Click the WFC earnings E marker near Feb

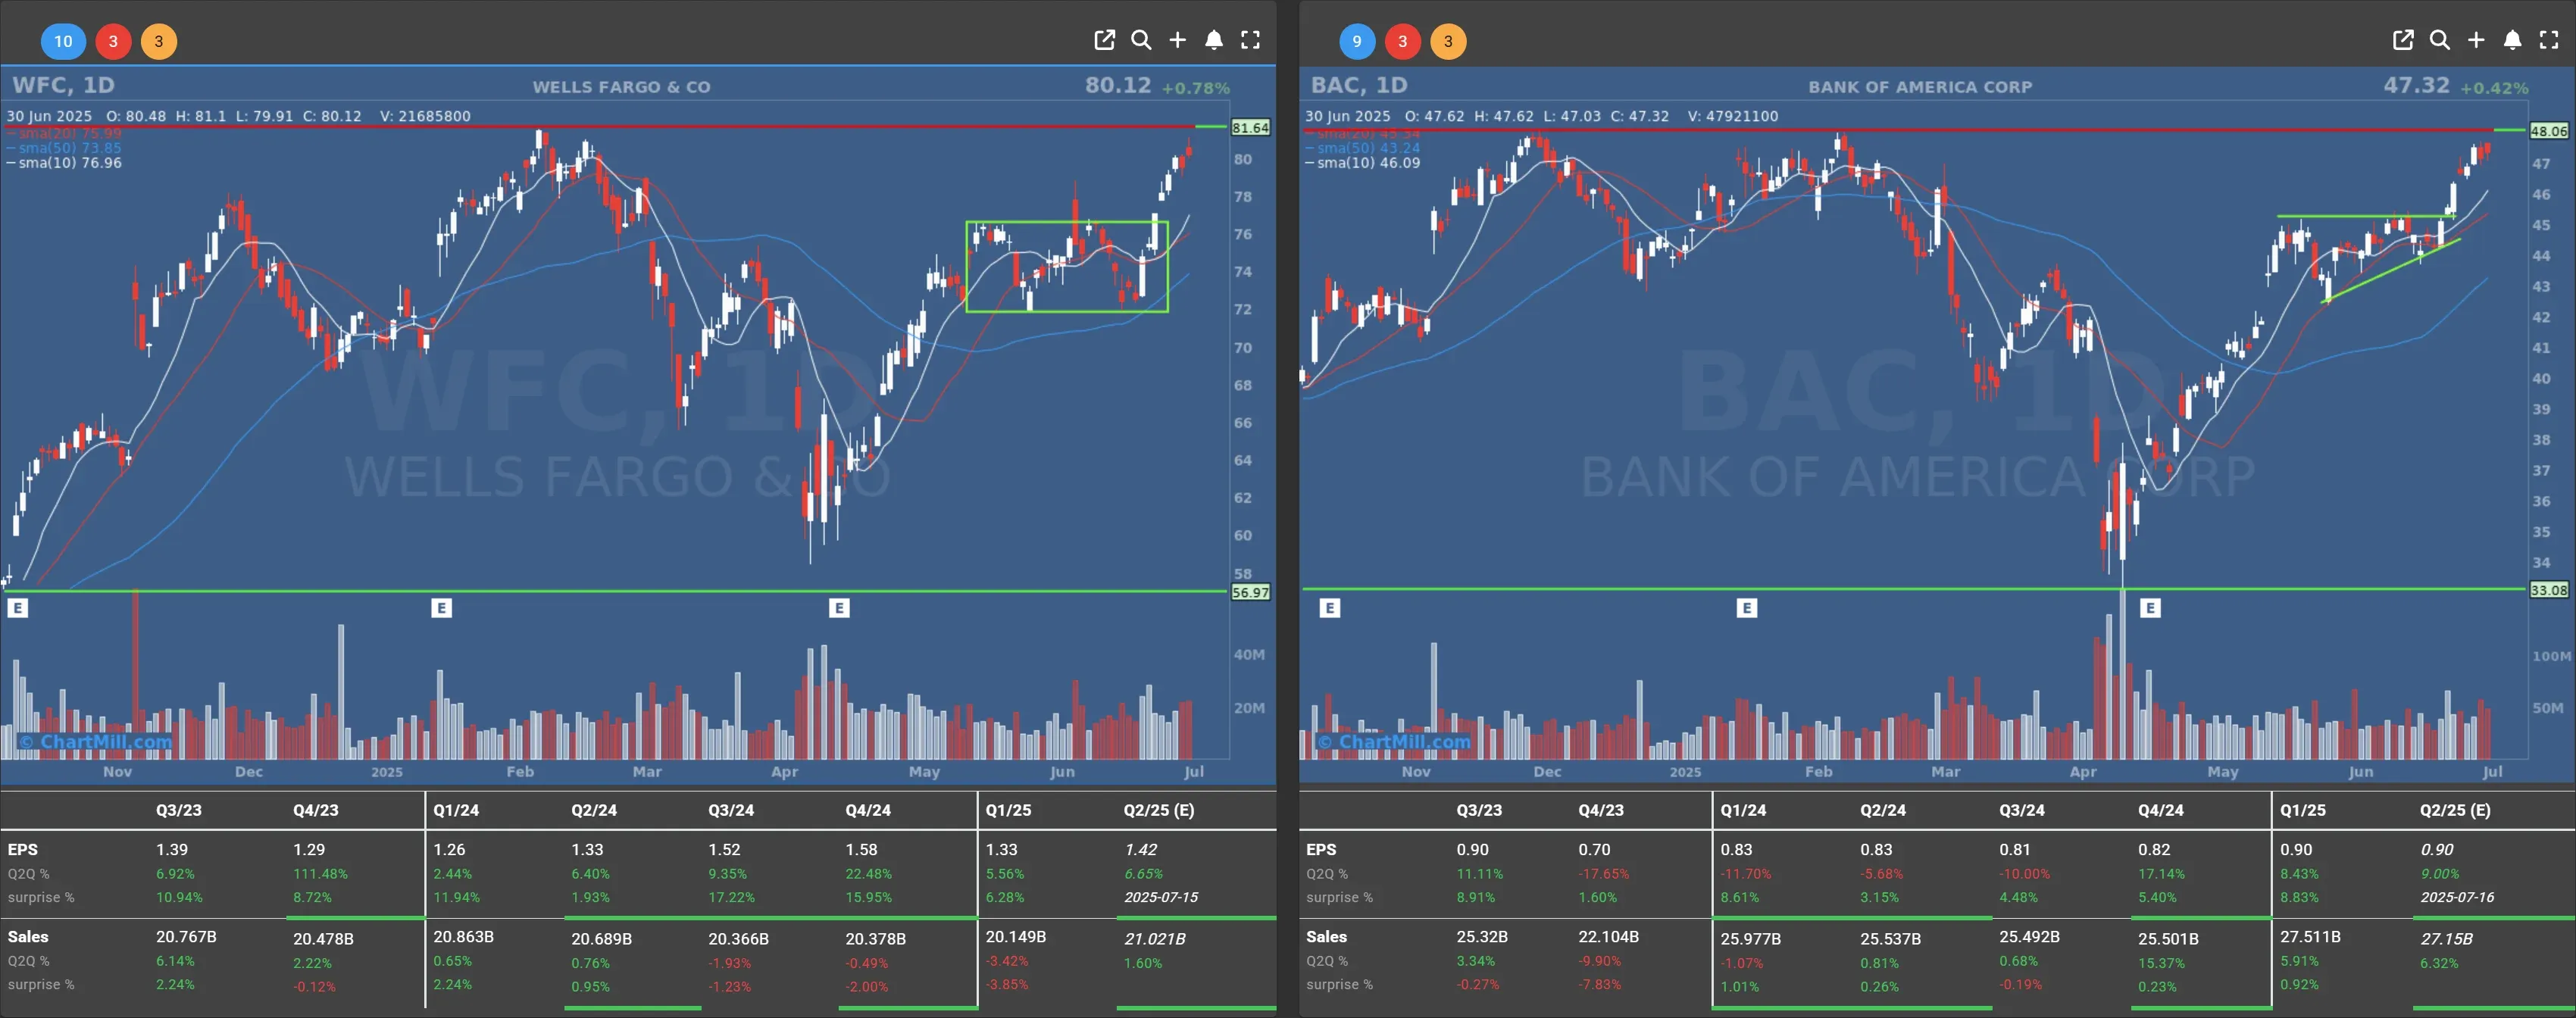[x=442, y=608]
